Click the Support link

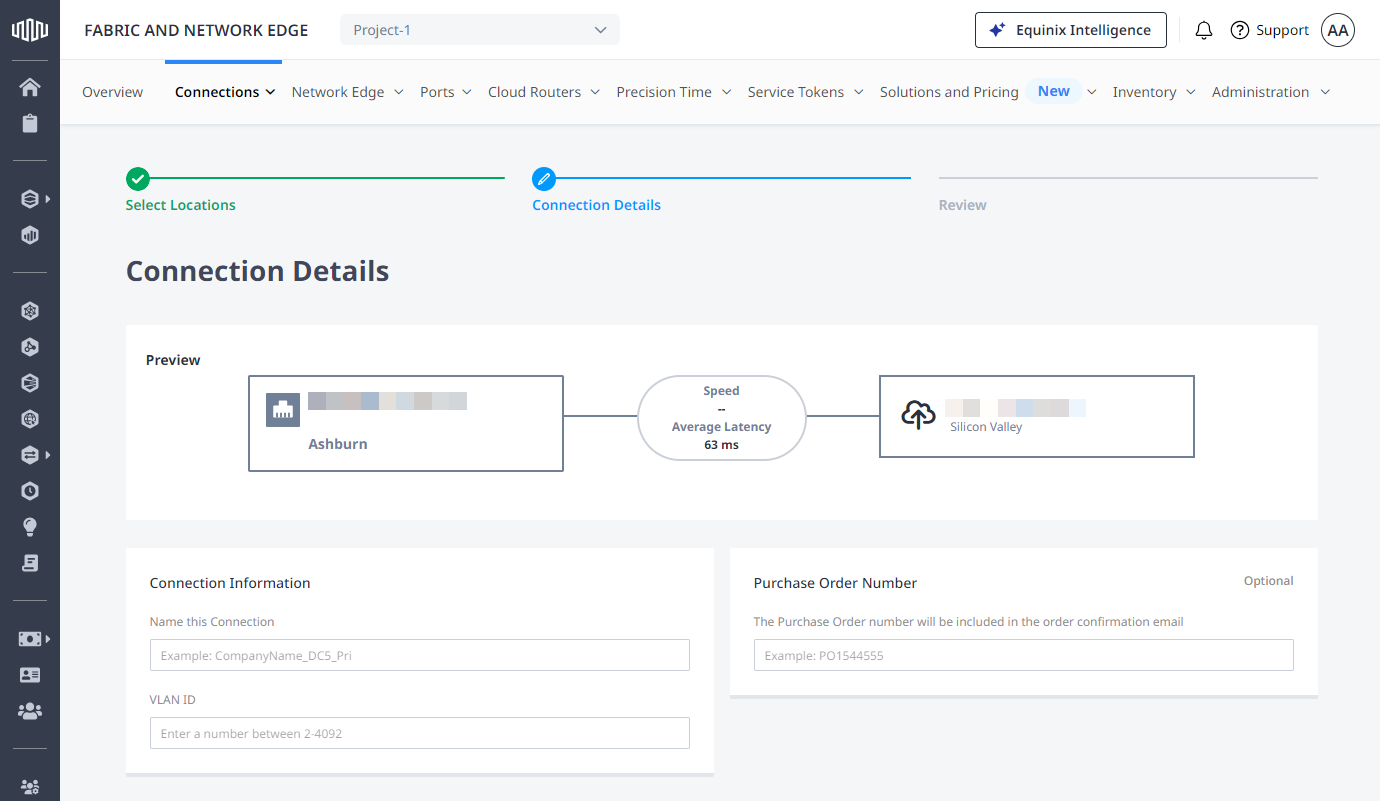(1283, 30)
